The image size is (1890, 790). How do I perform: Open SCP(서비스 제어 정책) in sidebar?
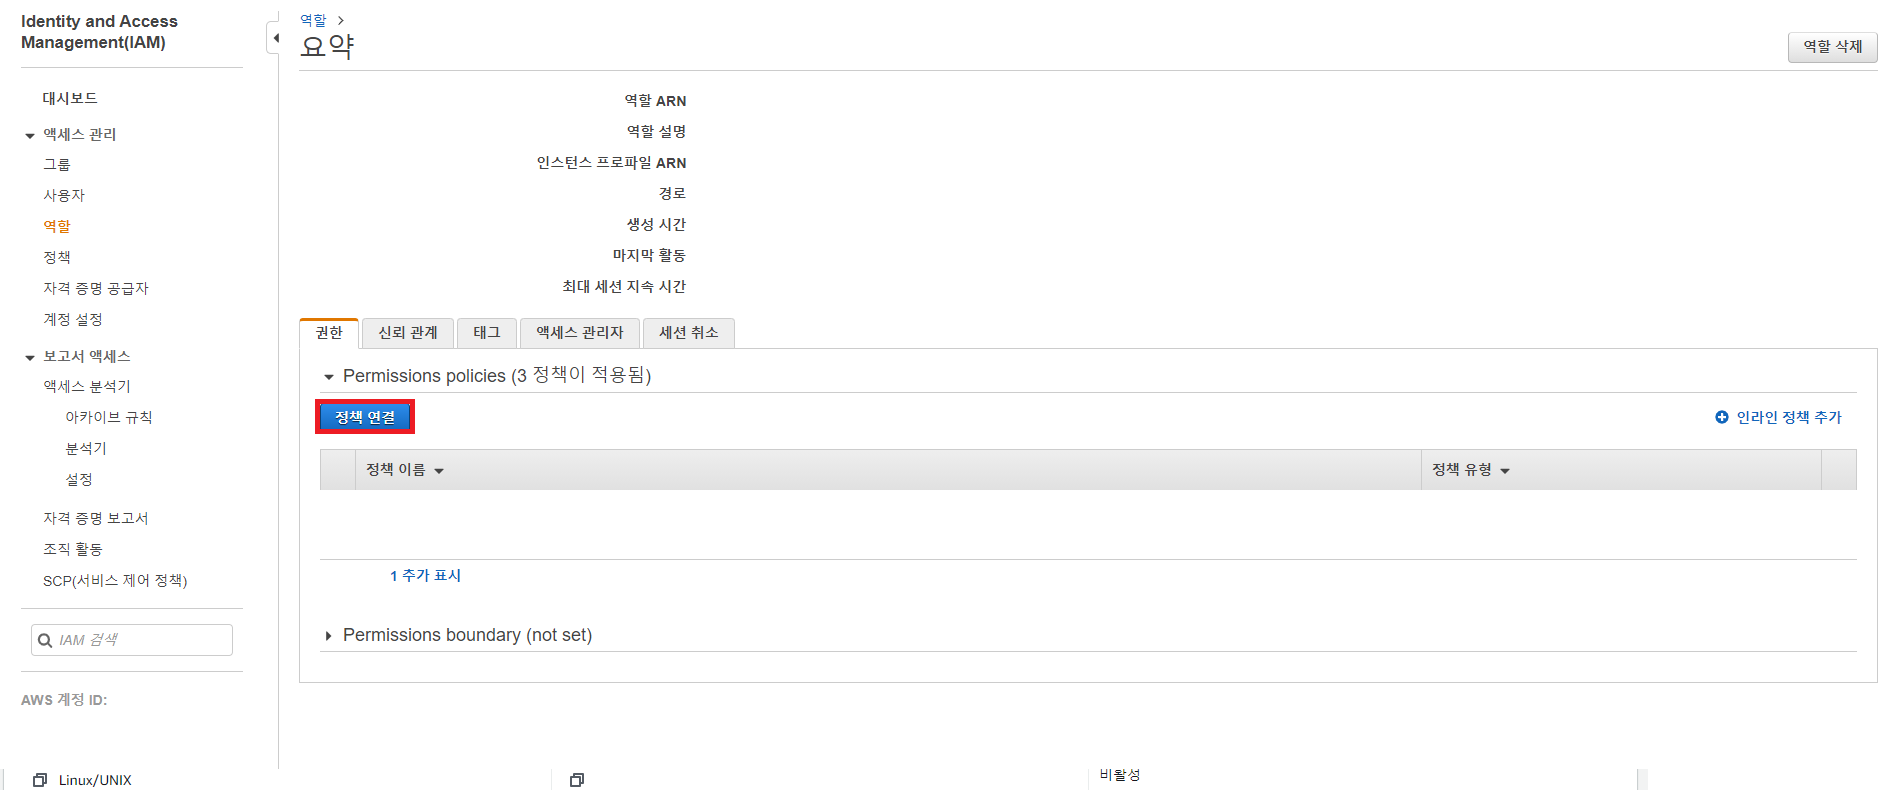click(x=115, y=580)
